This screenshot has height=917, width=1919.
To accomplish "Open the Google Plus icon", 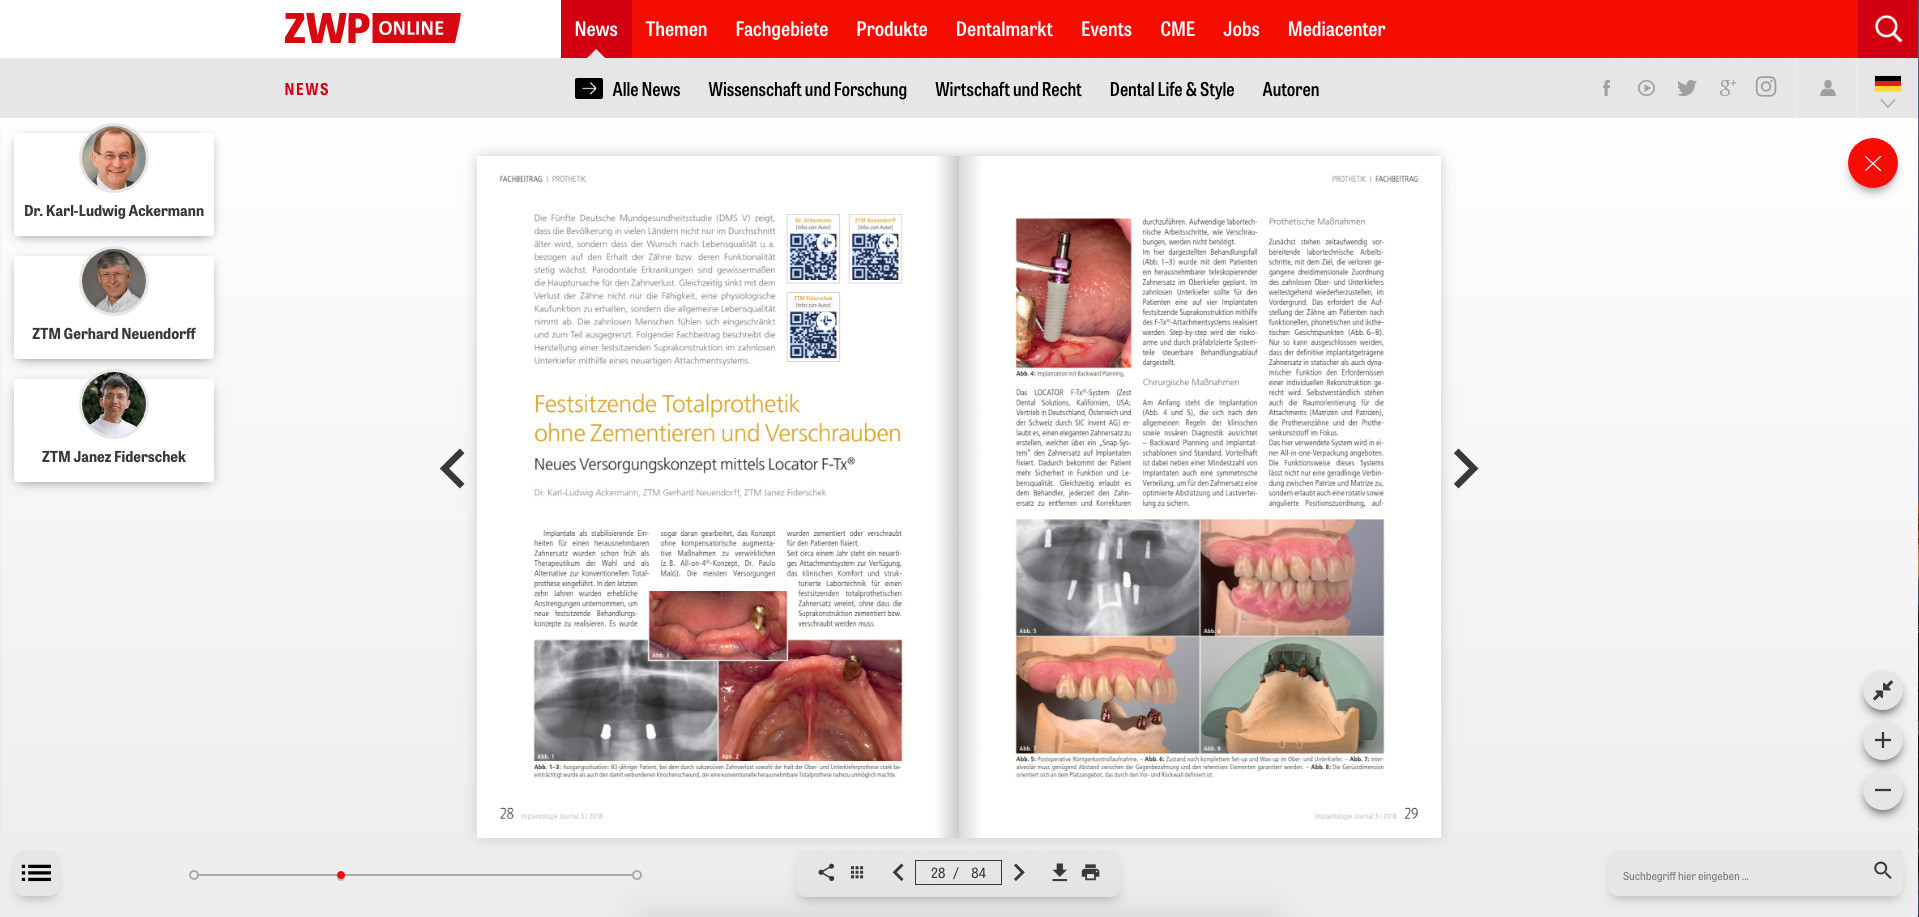I will (1727, 88).
